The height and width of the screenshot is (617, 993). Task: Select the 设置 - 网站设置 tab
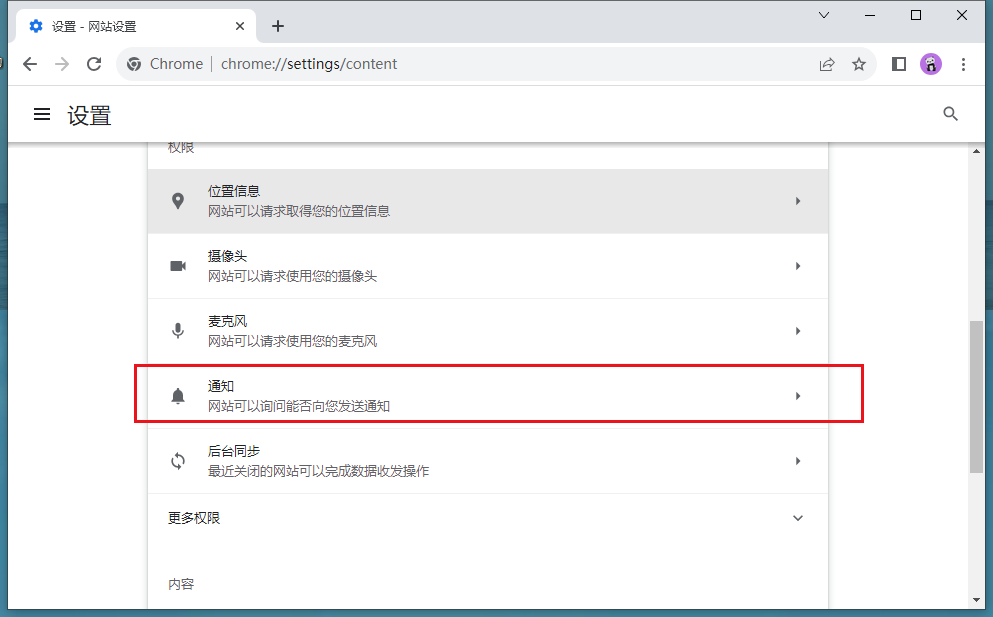137,26
